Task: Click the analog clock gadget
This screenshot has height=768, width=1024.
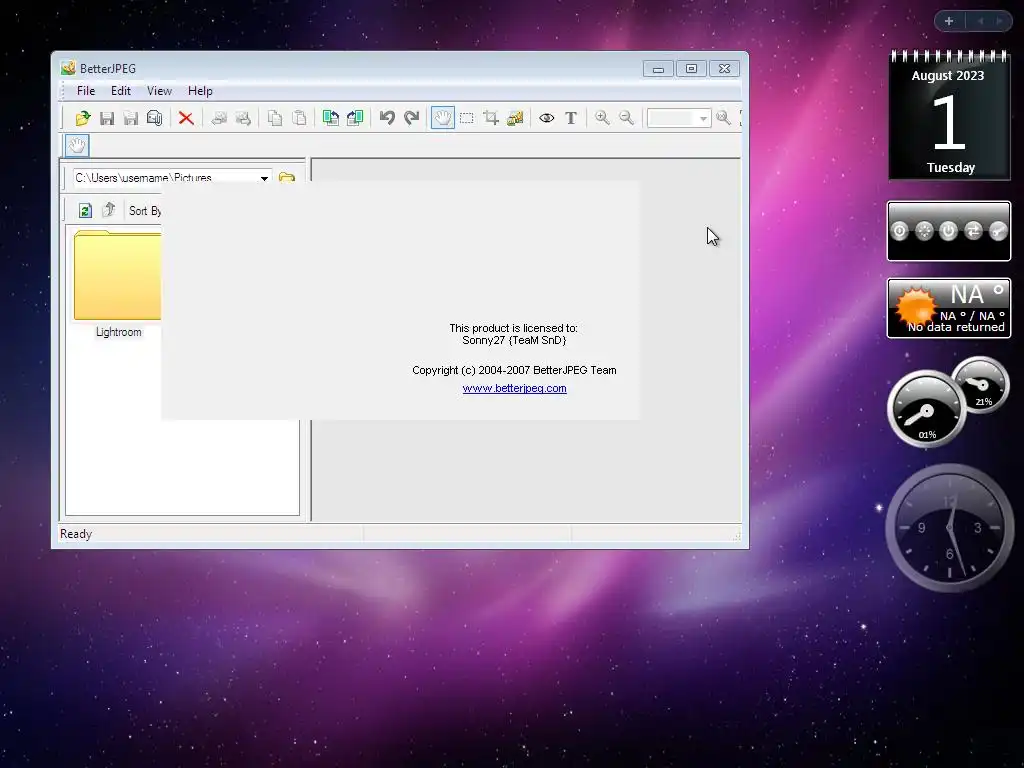Action: tap(949, 528)
